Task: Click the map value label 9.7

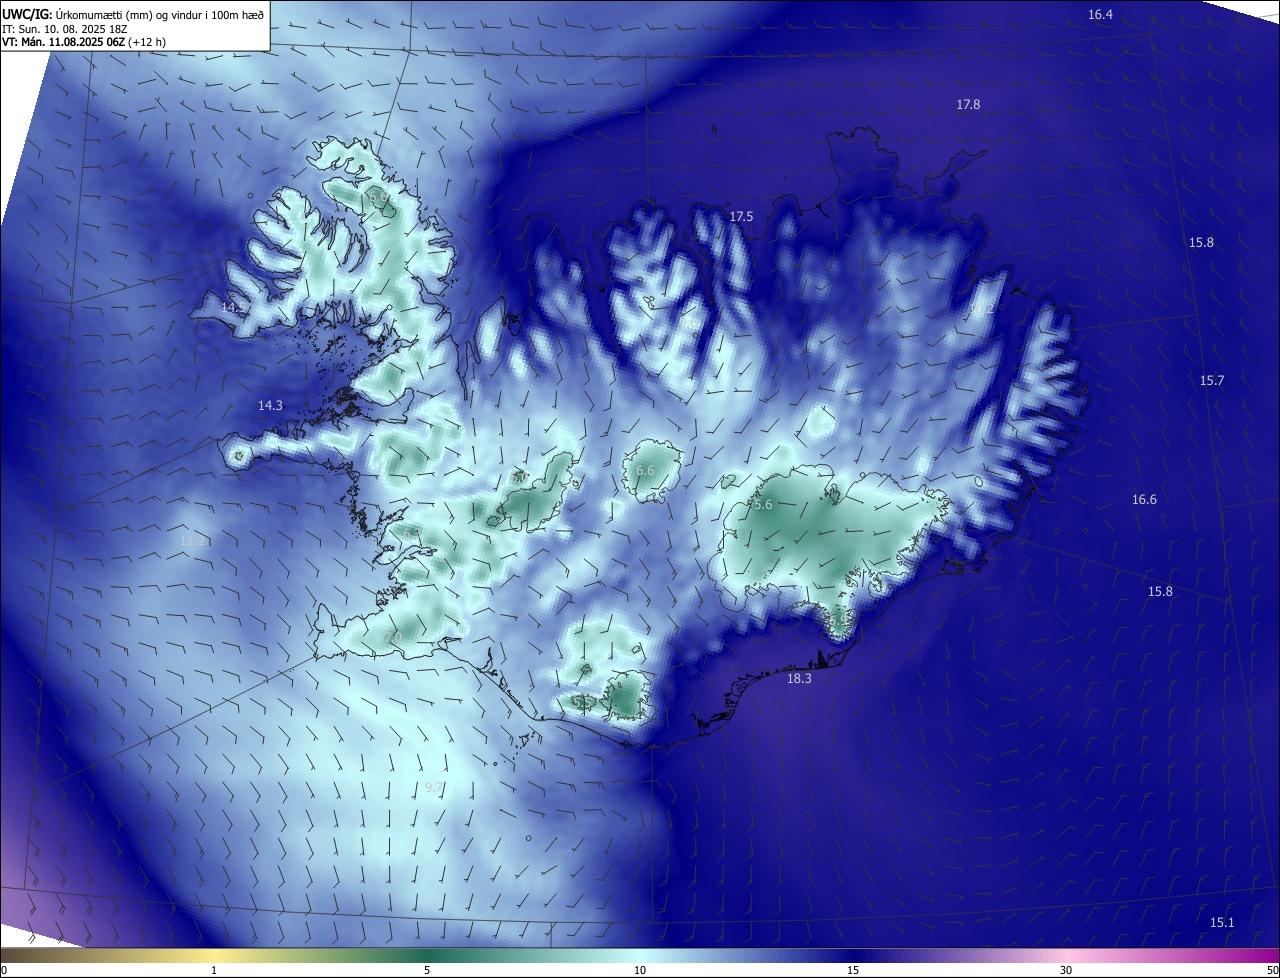Action: click(x=434, y=788)
